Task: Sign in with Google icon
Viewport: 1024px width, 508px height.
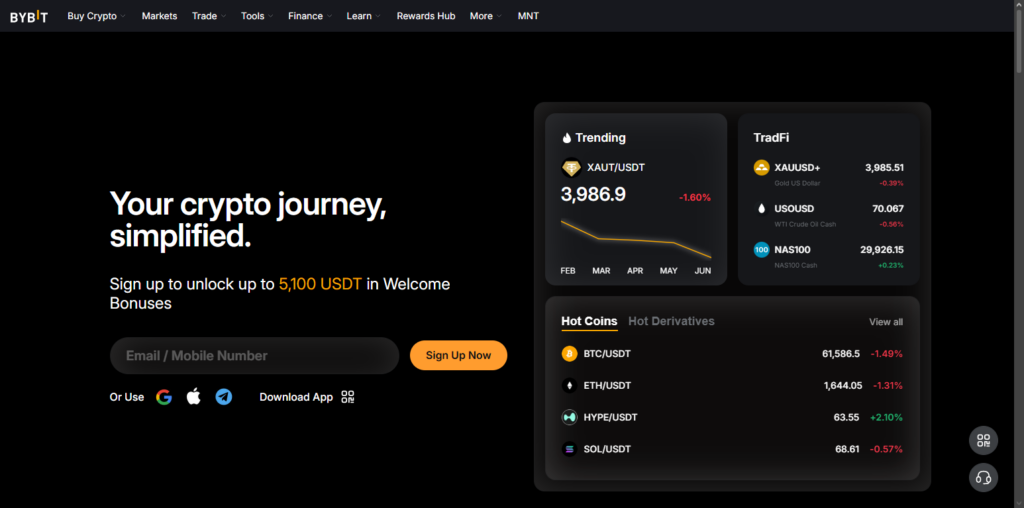Action: (x=164, y=397)
